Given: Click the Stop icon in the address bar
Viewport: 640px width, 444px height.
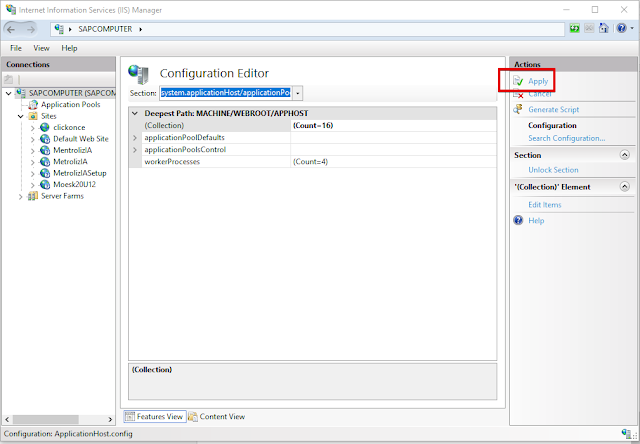Looking at the screenshot, I should pos(589,29).
